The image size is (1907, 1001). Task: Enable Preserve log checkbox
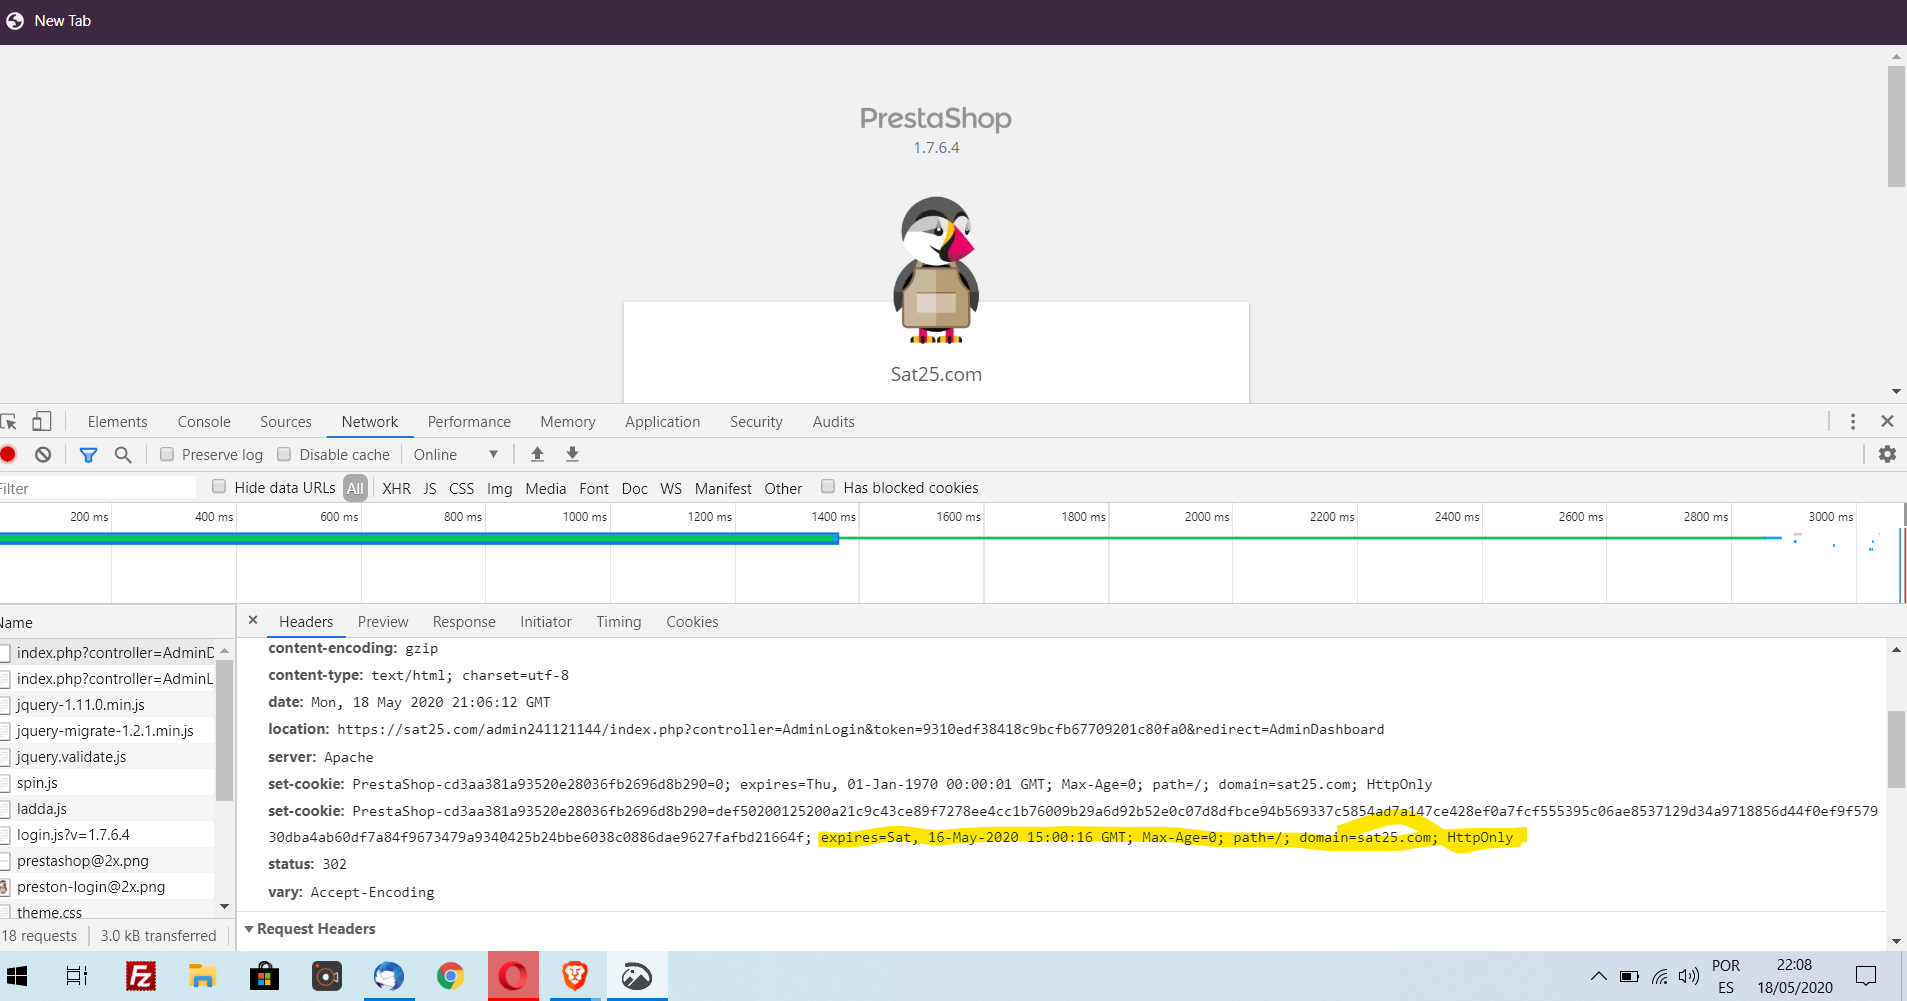click(167, 454)
